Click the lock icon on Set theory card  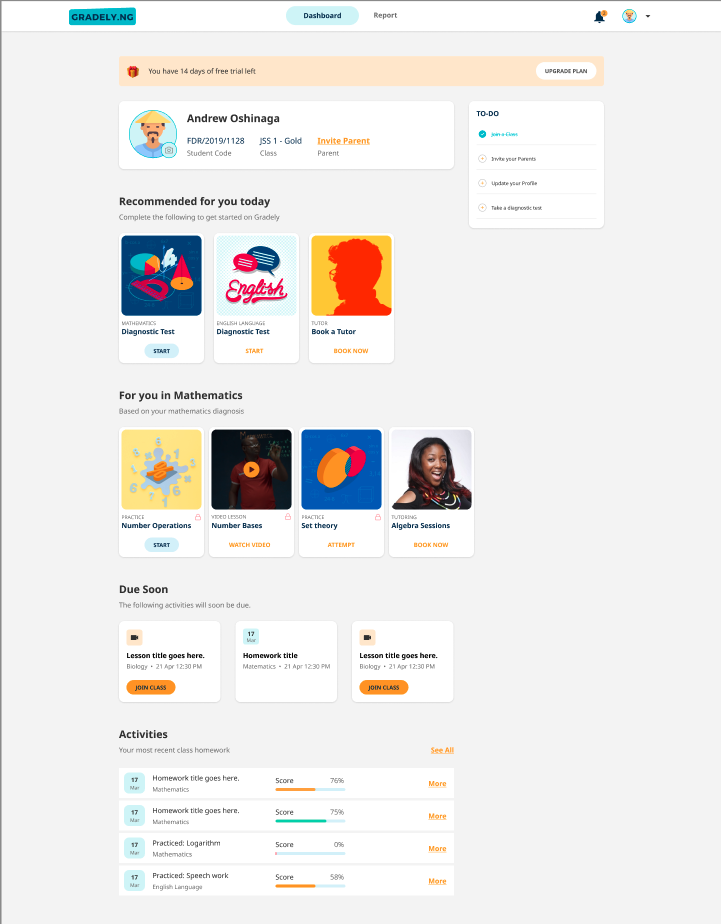click(x=378, y=517)
